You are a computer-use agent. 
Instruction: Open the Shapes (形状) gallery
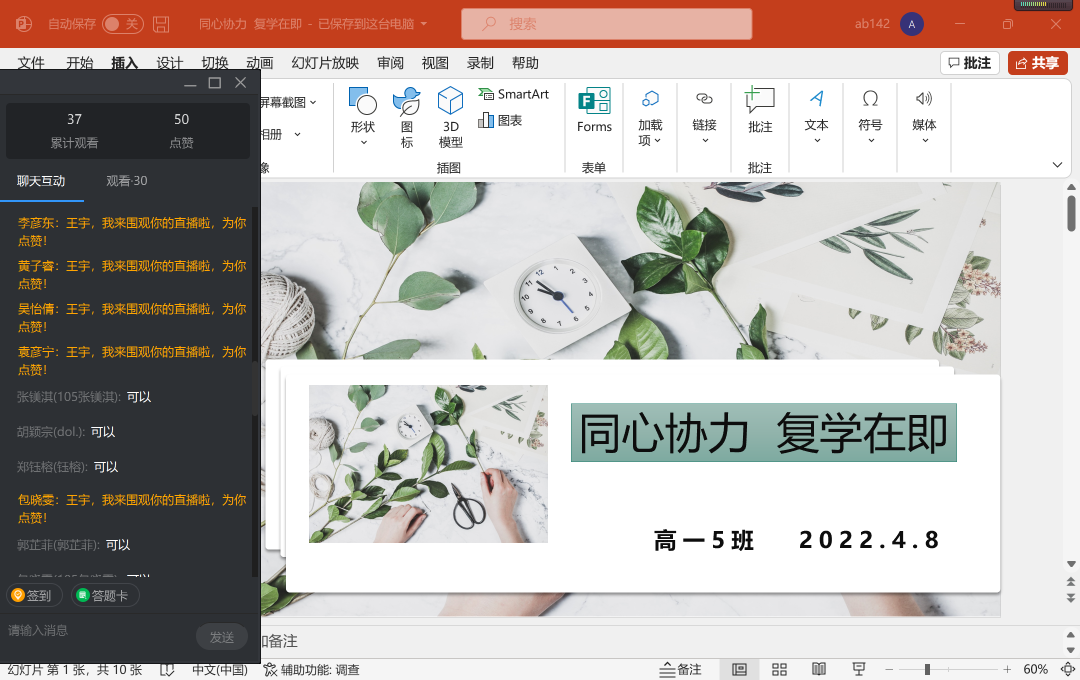363,116
